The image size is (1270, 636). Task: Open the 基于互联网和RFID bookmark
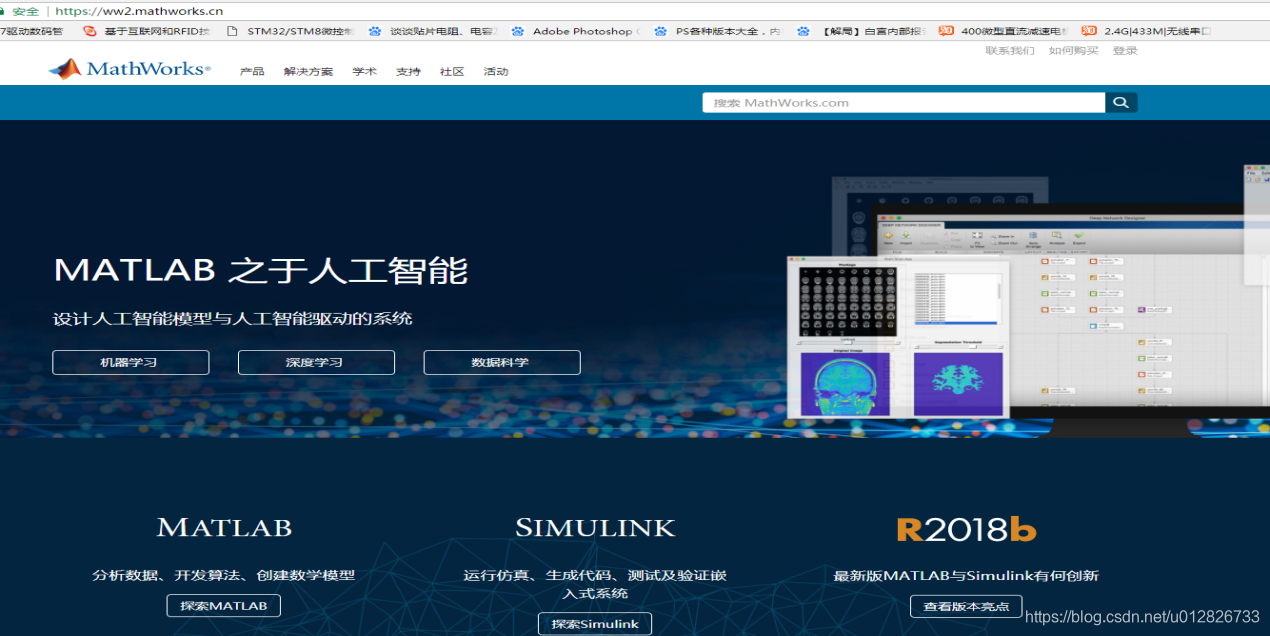coord(147,31)
